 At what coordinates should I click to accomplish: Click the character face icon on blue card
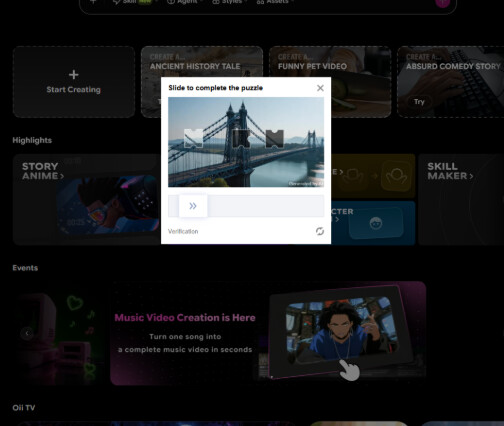[x=376, y=223]
